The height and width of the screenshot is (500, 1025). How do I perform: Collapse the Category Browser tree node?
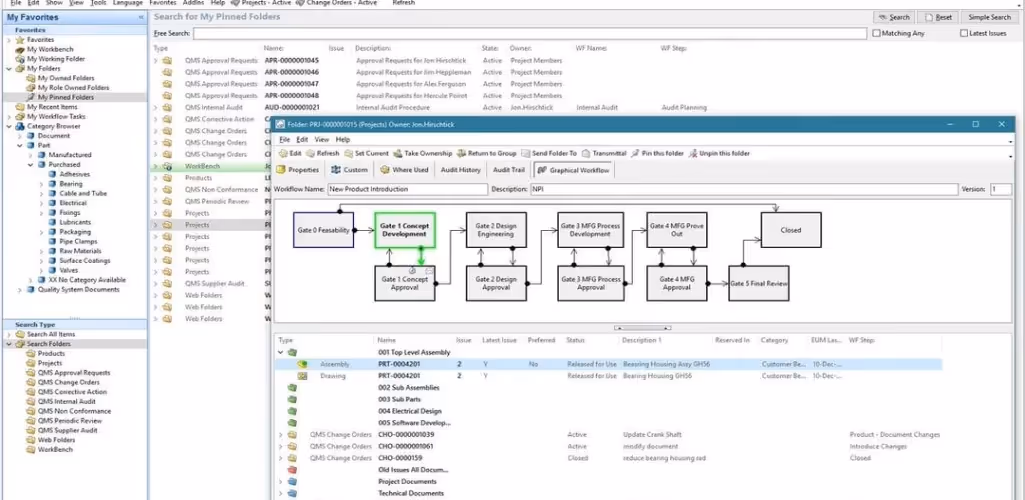[8, 126]
